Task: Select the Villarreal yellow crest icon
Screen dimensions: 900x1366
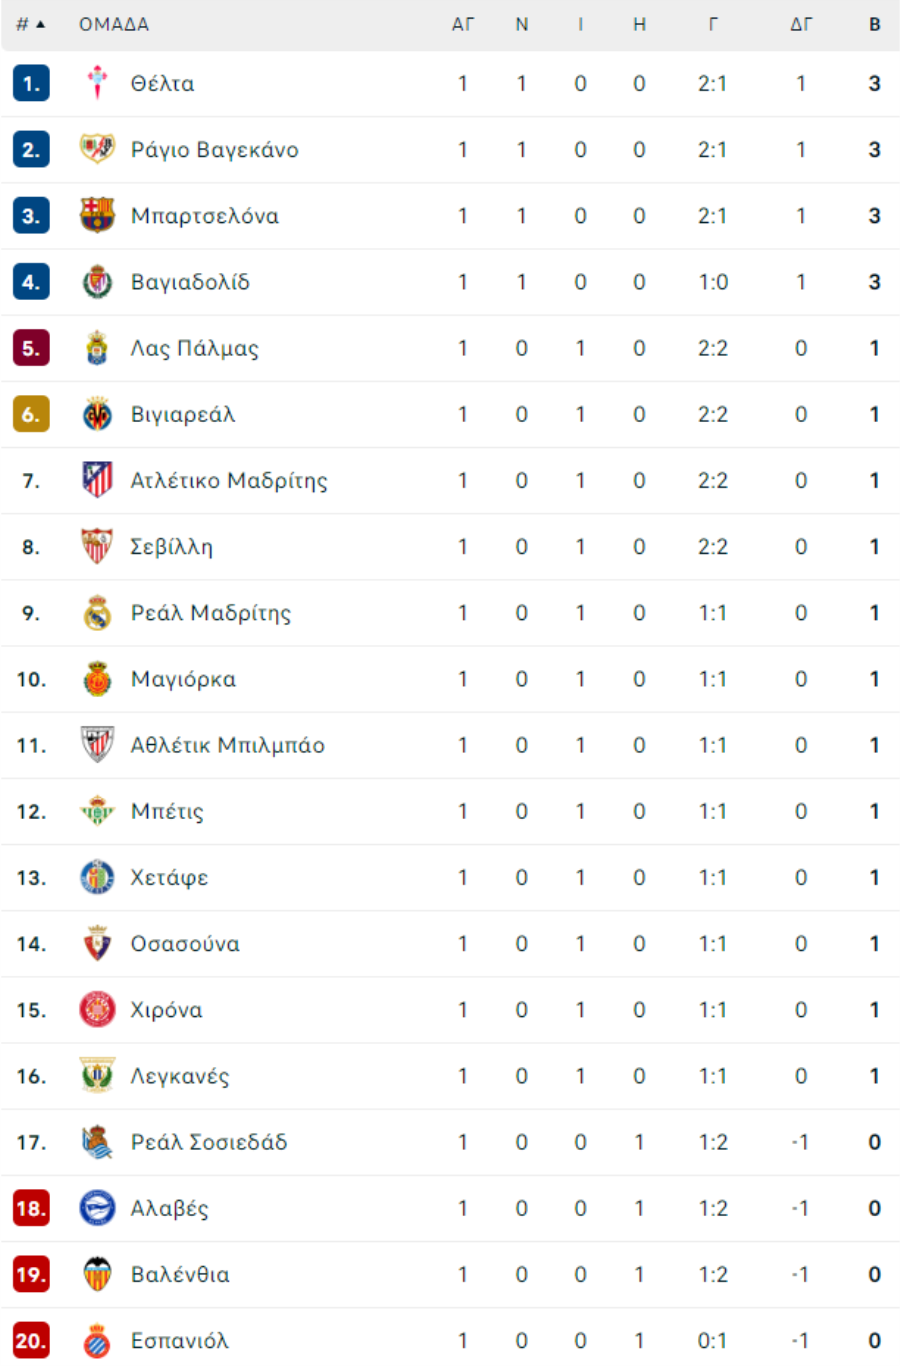Action: coord(97,414)
